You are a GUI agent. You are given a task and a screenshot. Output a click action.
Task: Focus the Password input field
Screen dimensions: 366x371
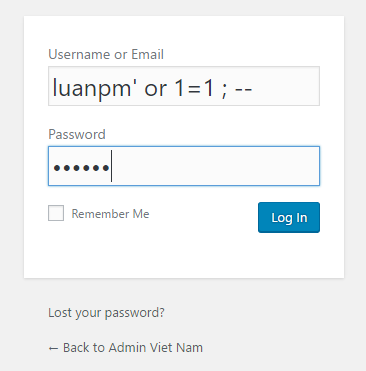[x=184, y=166]
